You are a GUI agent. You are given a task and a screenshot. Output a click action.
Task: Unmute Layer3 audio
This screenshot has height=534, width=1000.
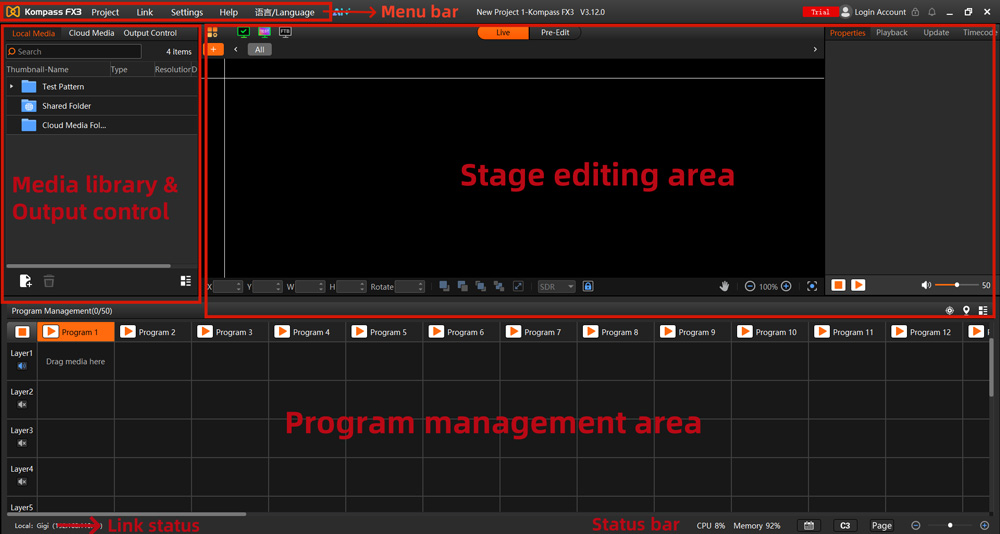click(x=22, y=443)
